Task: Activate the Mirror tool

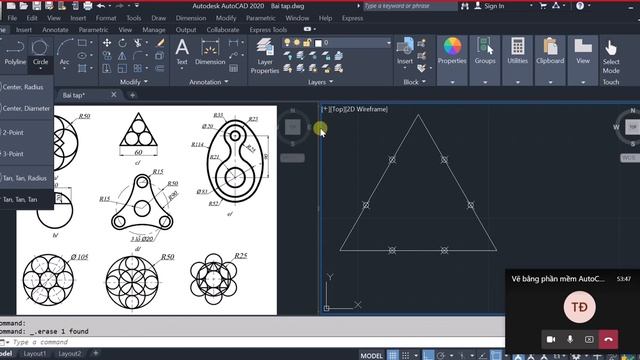Action: pos(122,56)
